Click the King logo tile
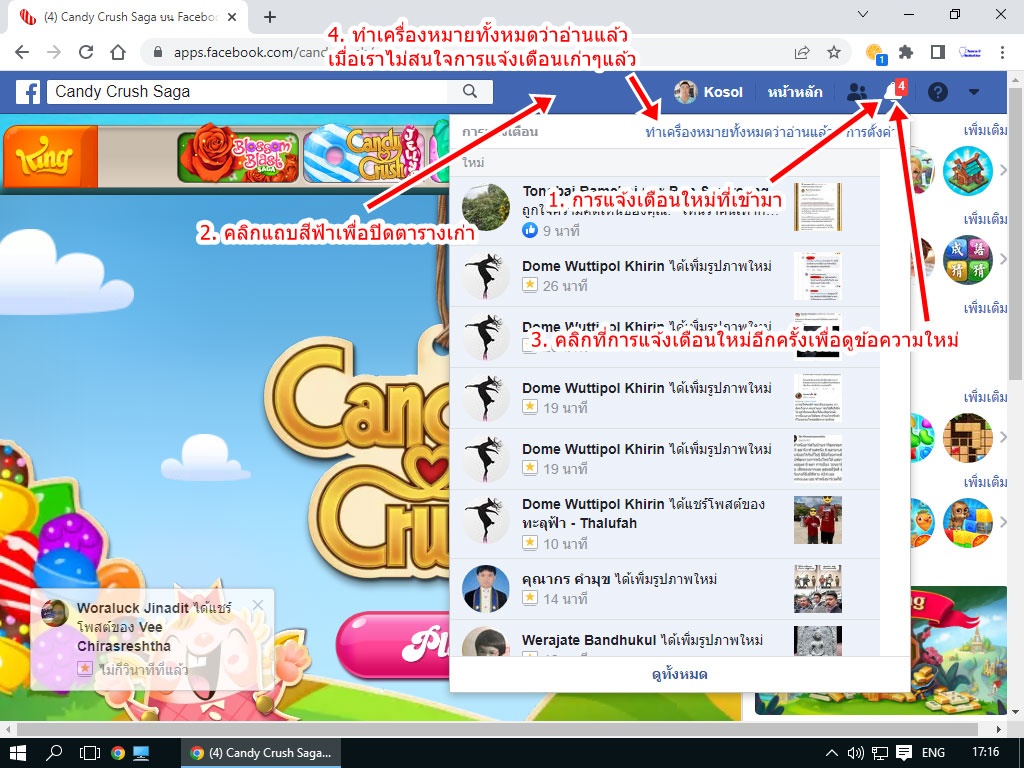The image size is (1024, 768). [50, 157]
